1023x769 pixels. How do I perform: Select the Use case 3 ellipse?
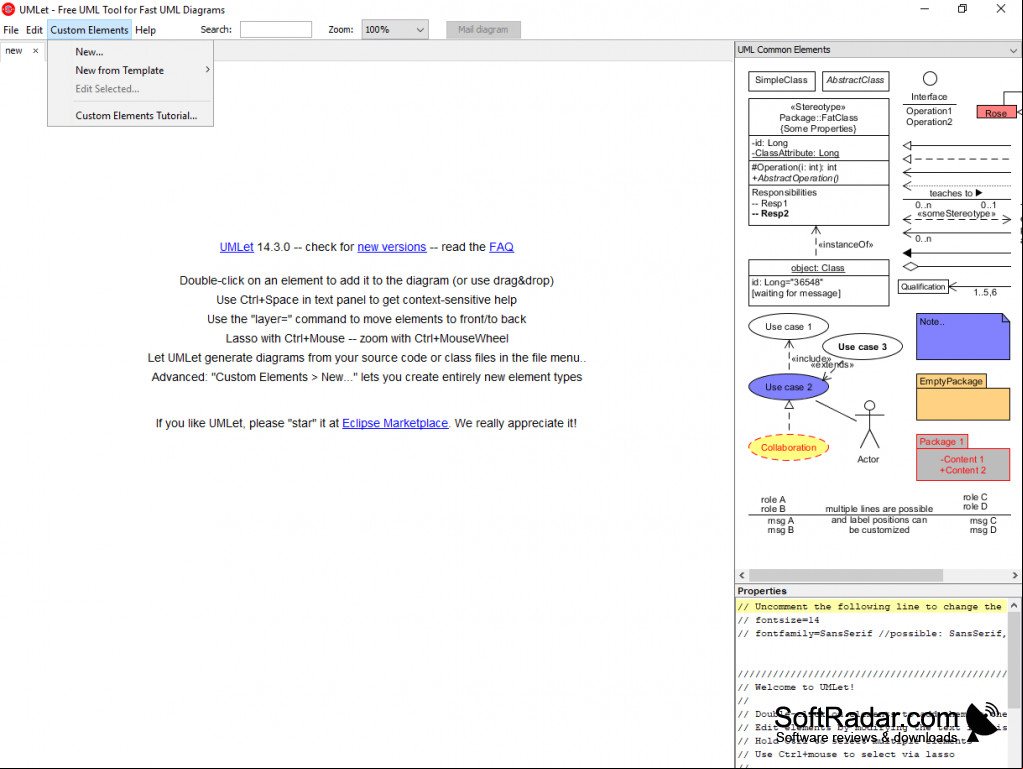pos(862,346)
